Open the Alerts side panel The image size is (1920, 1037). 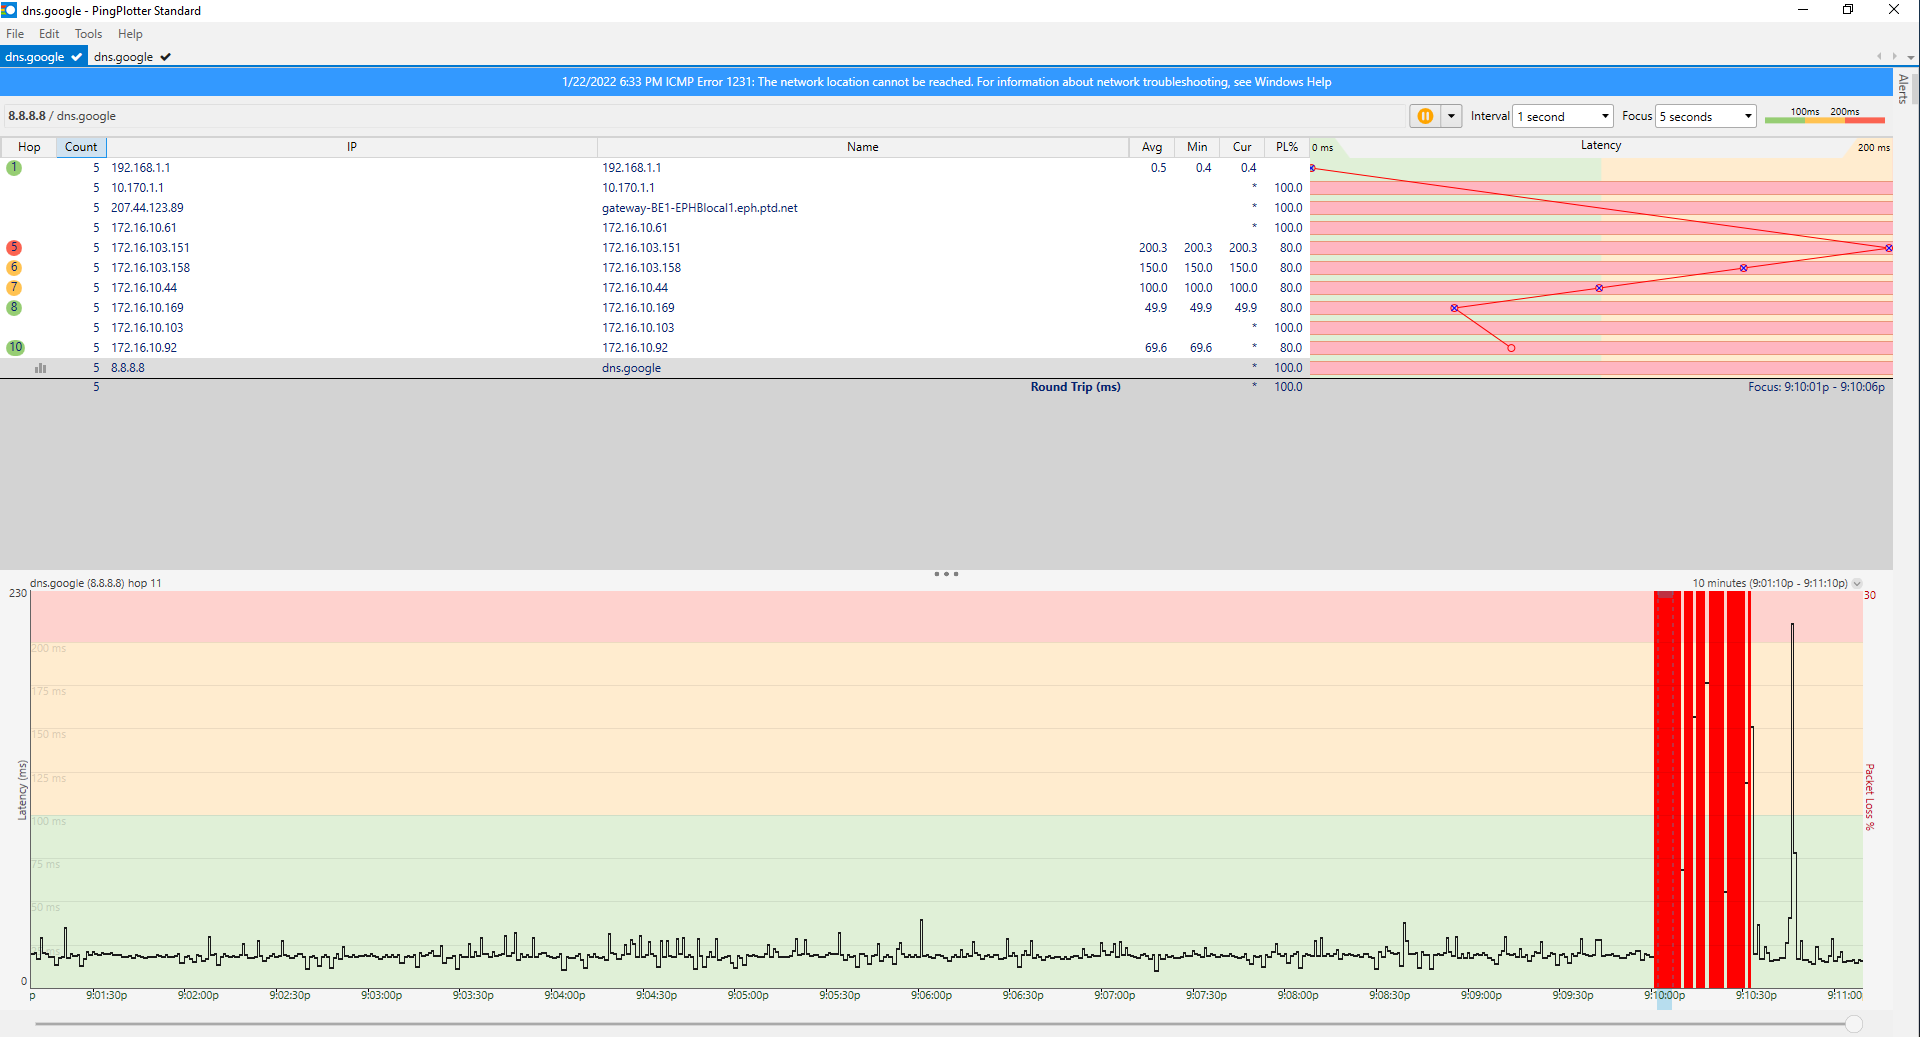point(1903,88)
